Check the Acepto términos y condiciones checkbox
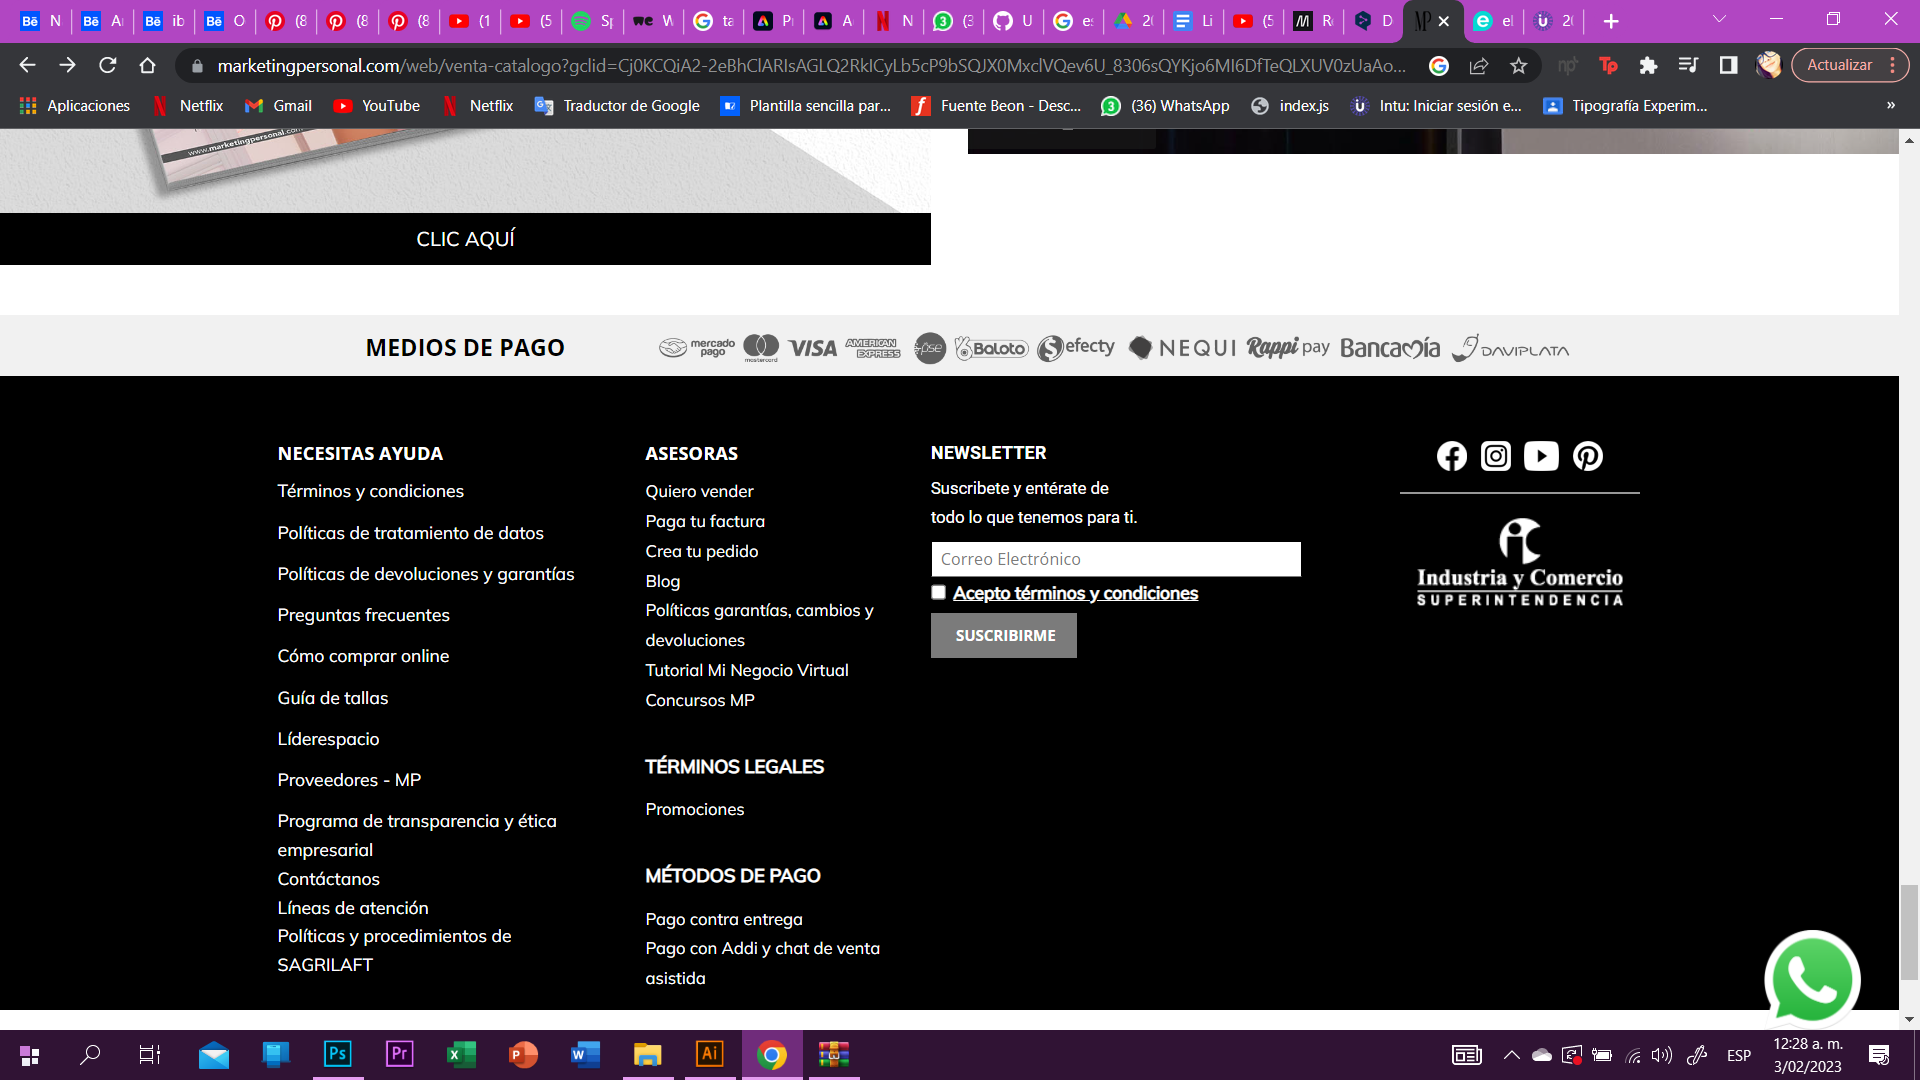Image resolution: width=1920 pixels, height=1080 pixels. 938,592
